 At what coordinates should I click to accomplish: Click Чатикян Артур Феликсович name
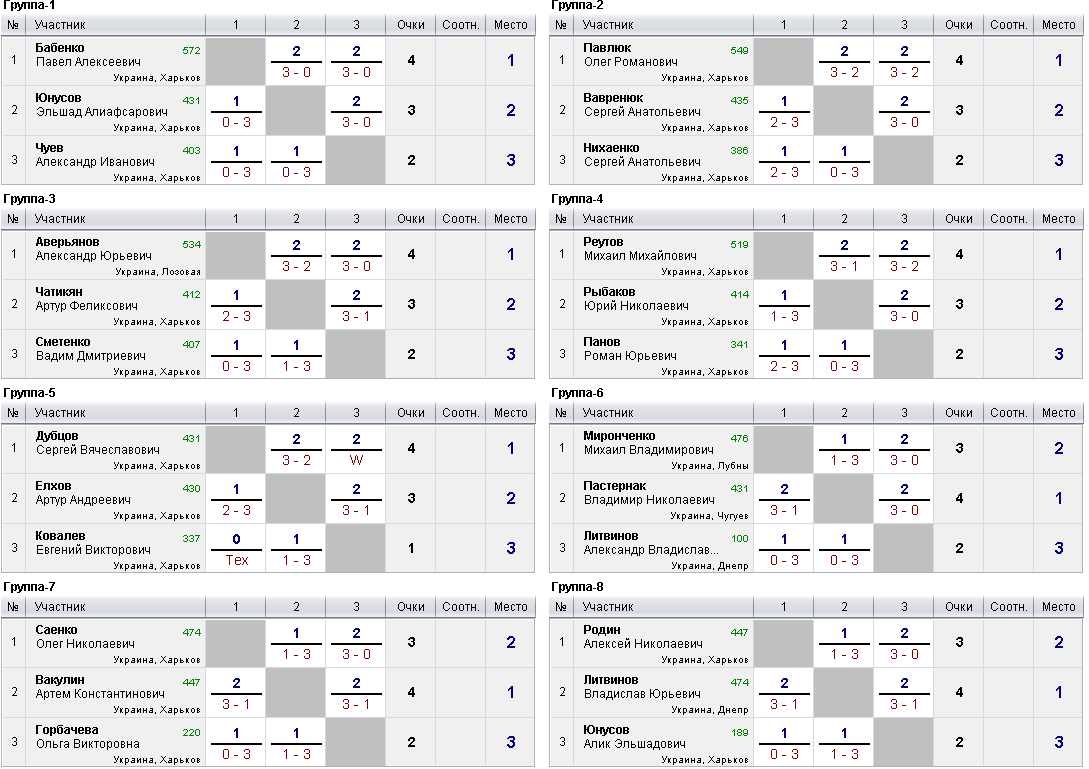coord(87,299)
